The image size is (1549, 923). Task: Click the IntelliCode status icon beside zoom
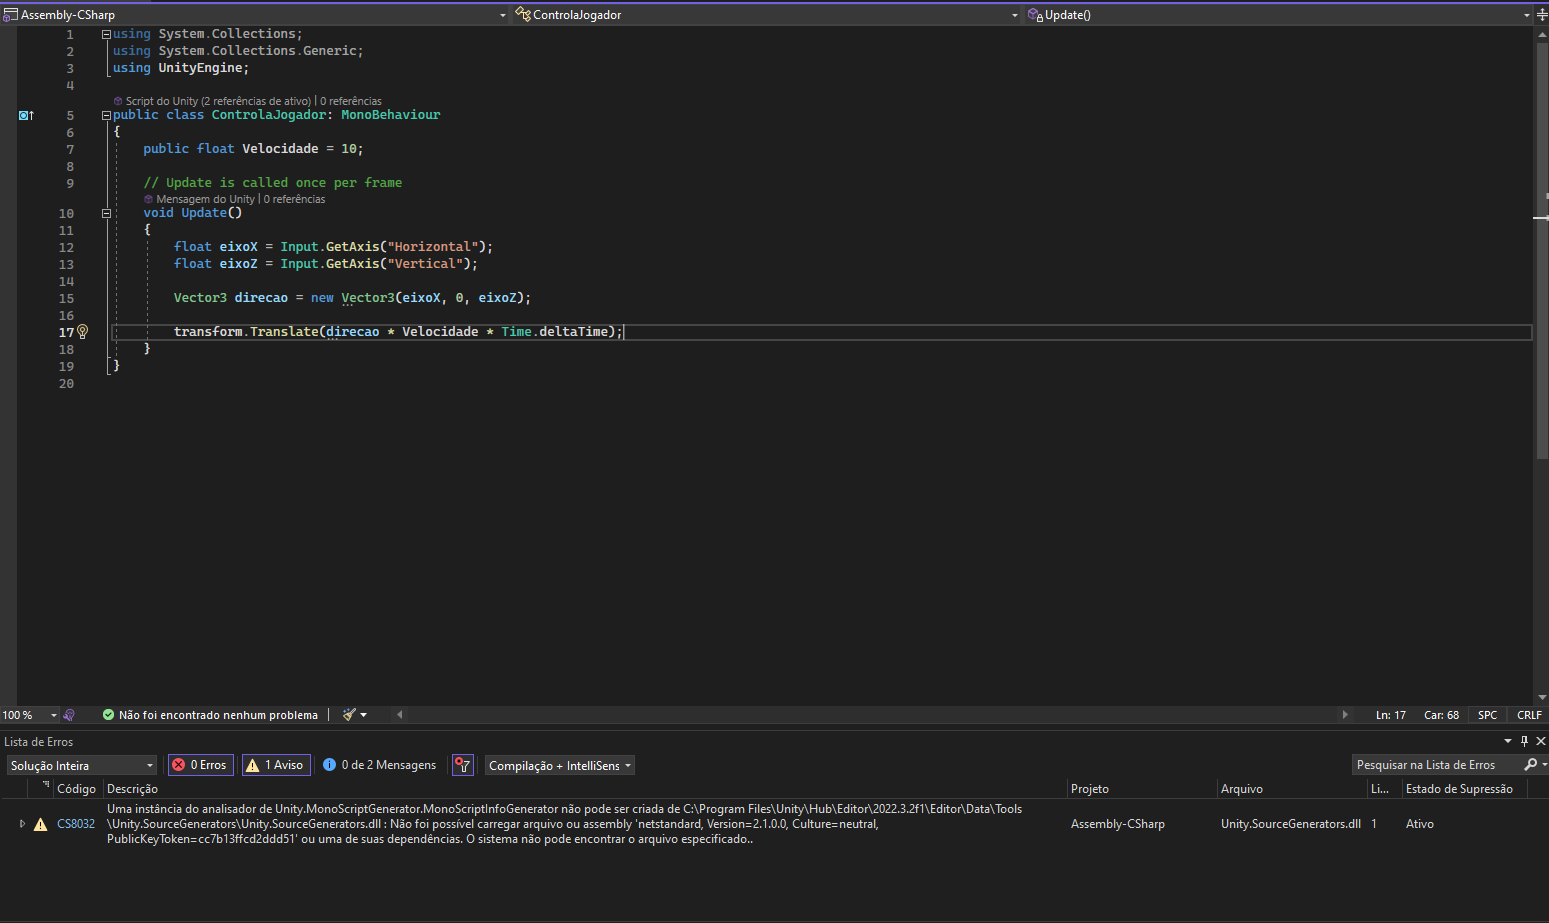coord(69,715)
